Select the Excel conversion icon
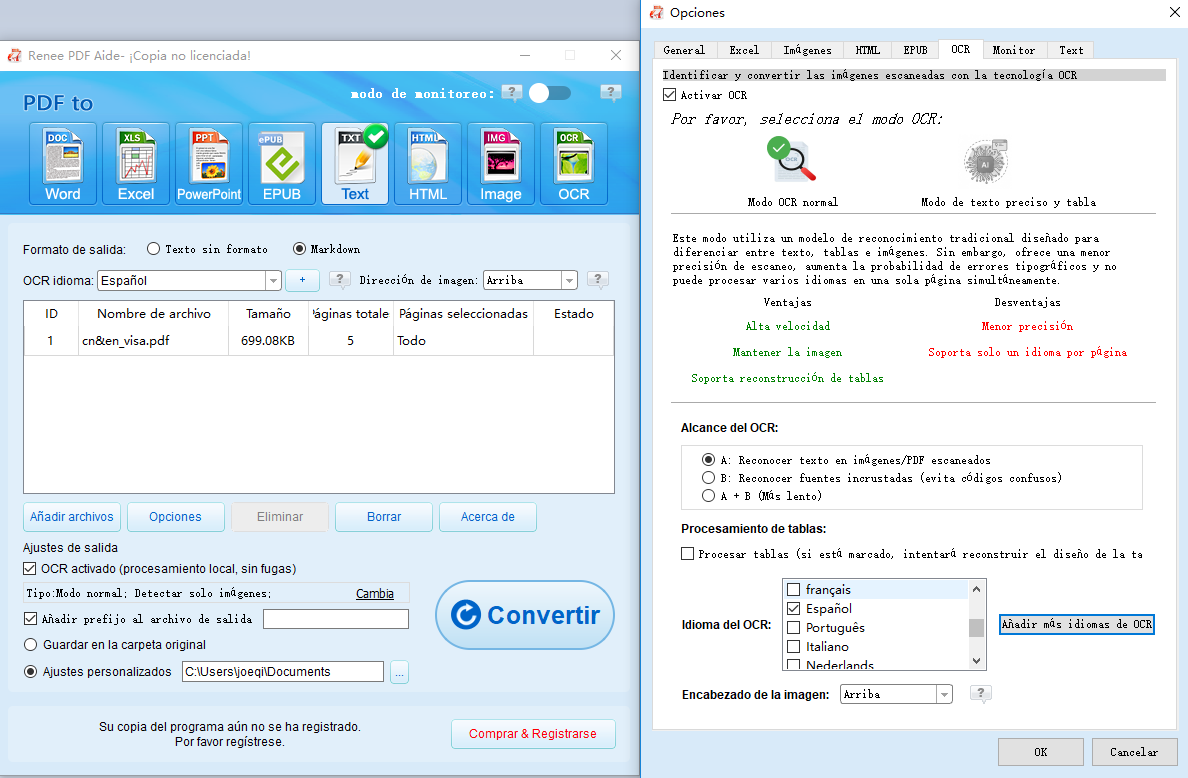The height and width of the screenshot is (778, 1188). (x=135, y=162)
